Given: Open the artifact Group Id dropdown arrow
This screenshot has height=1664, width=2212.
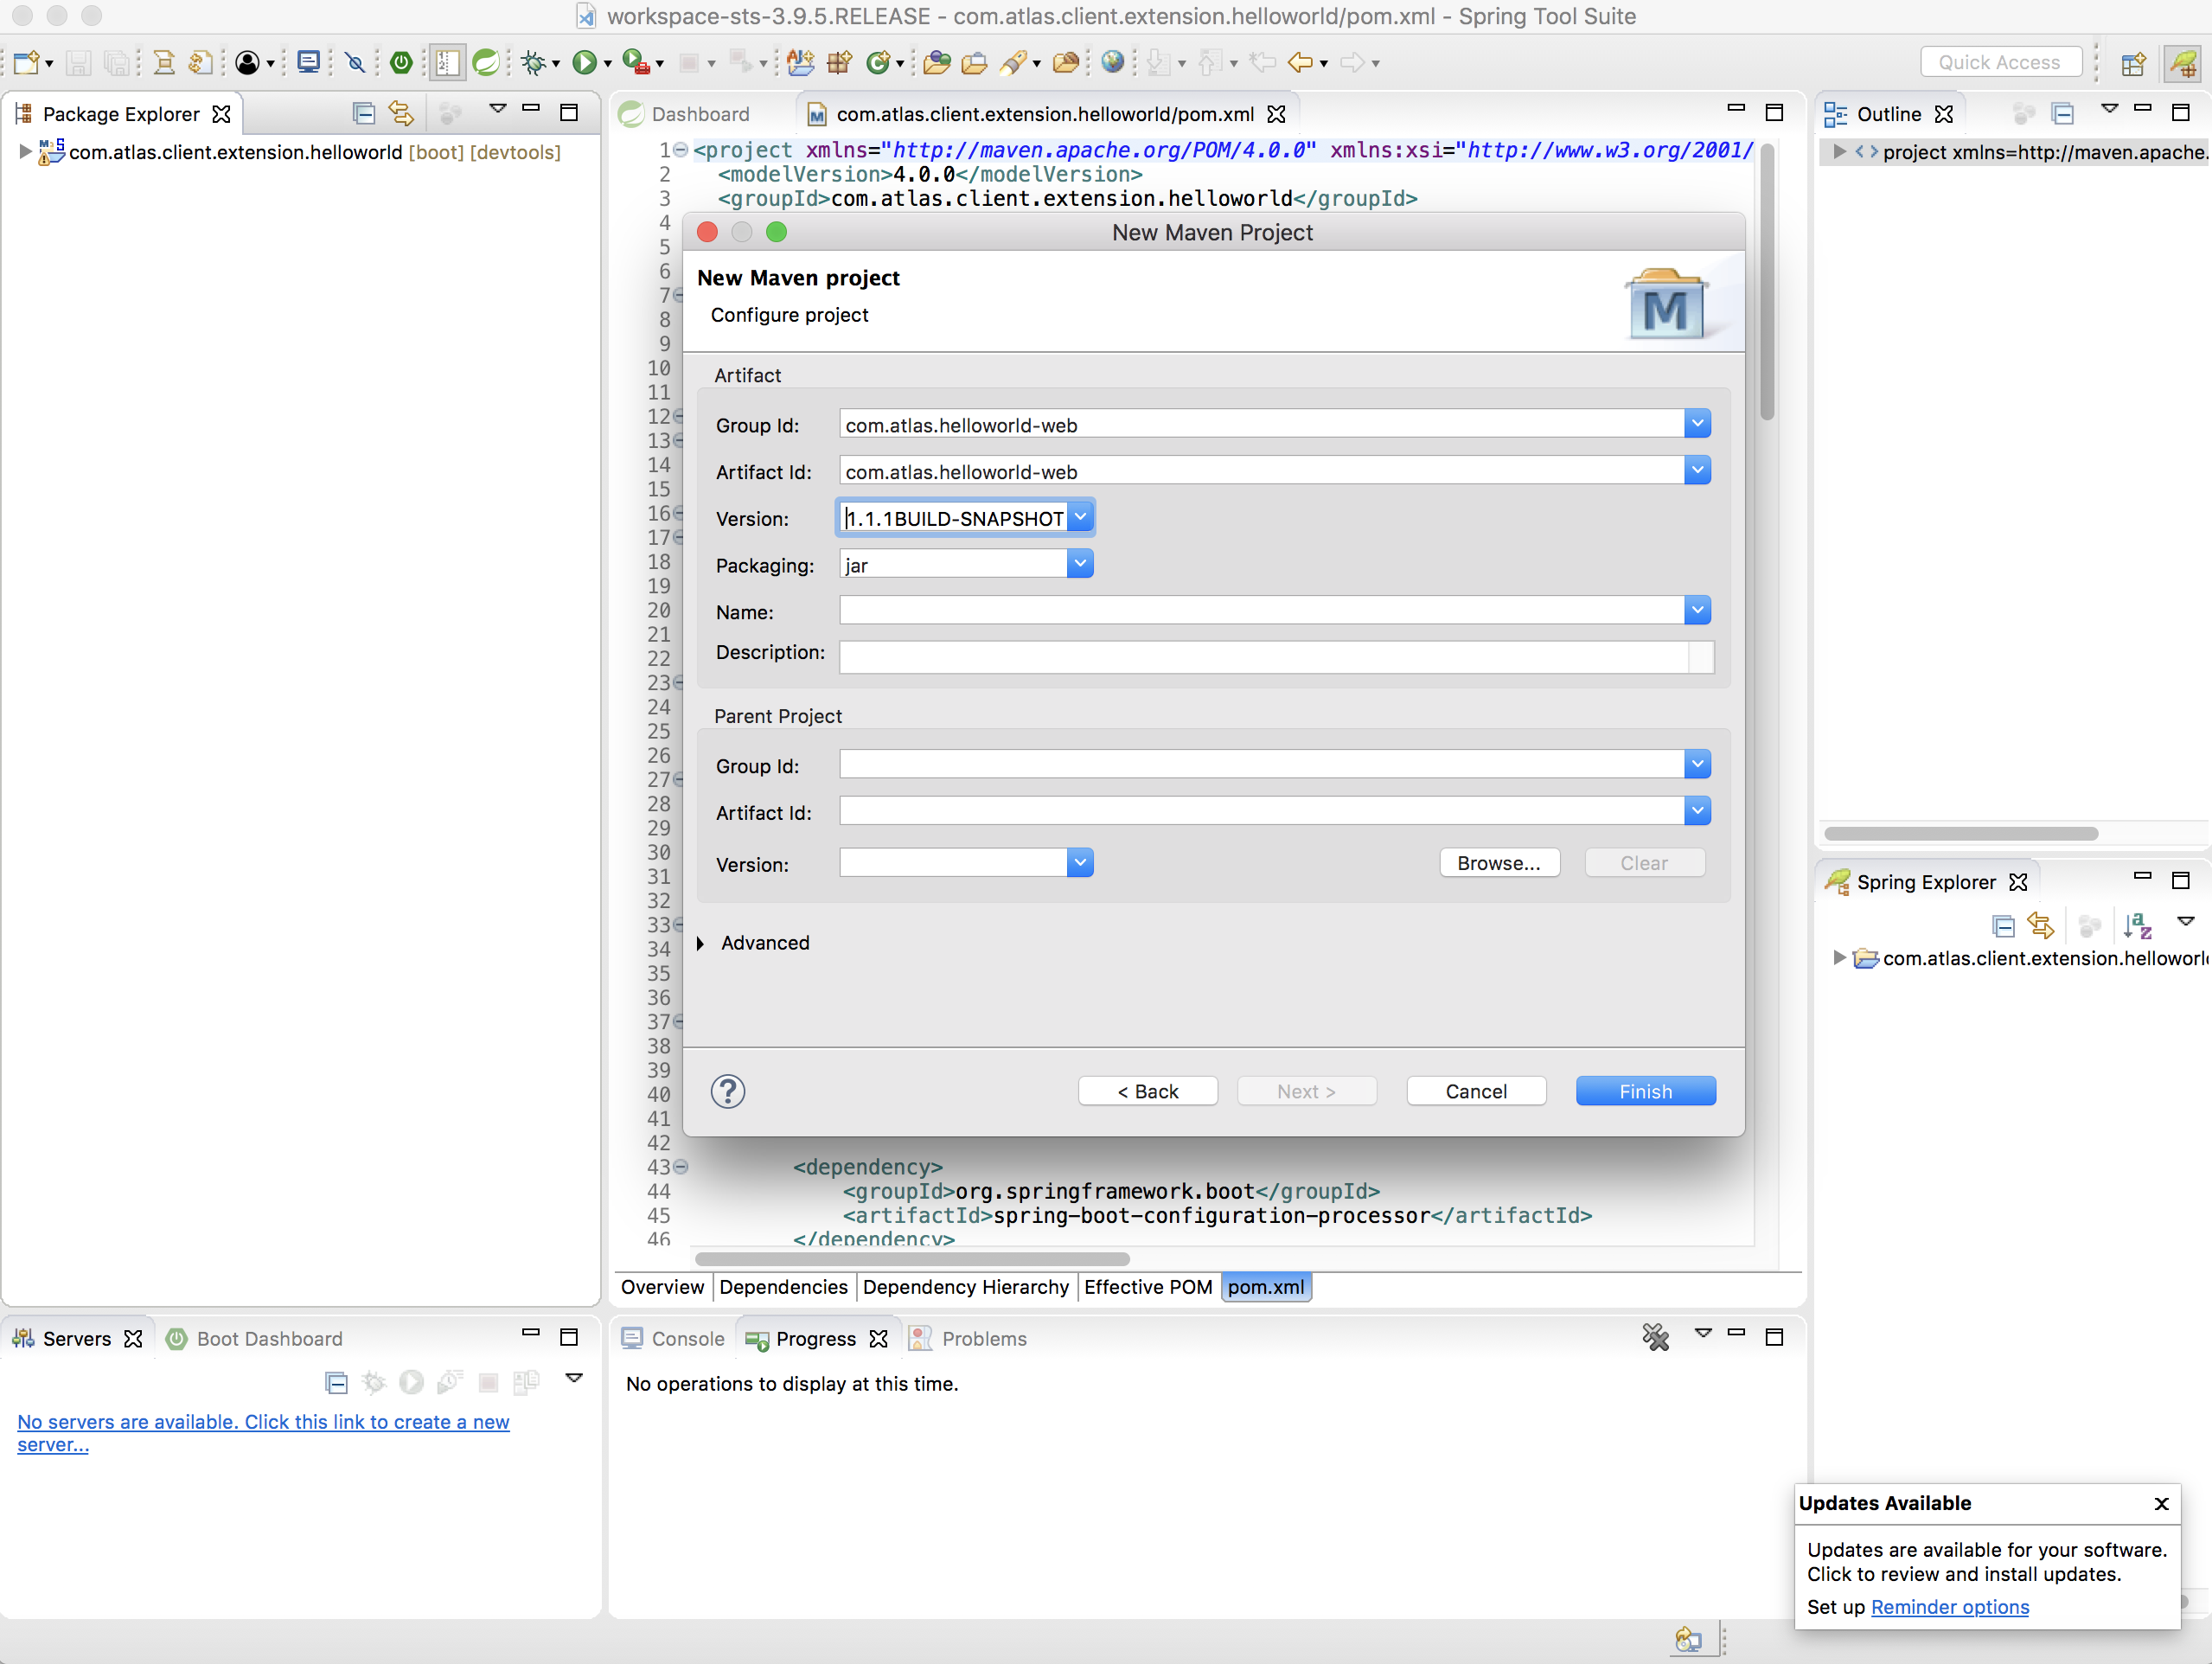Looking at the screenshot, I should [x=1697, y=424].
